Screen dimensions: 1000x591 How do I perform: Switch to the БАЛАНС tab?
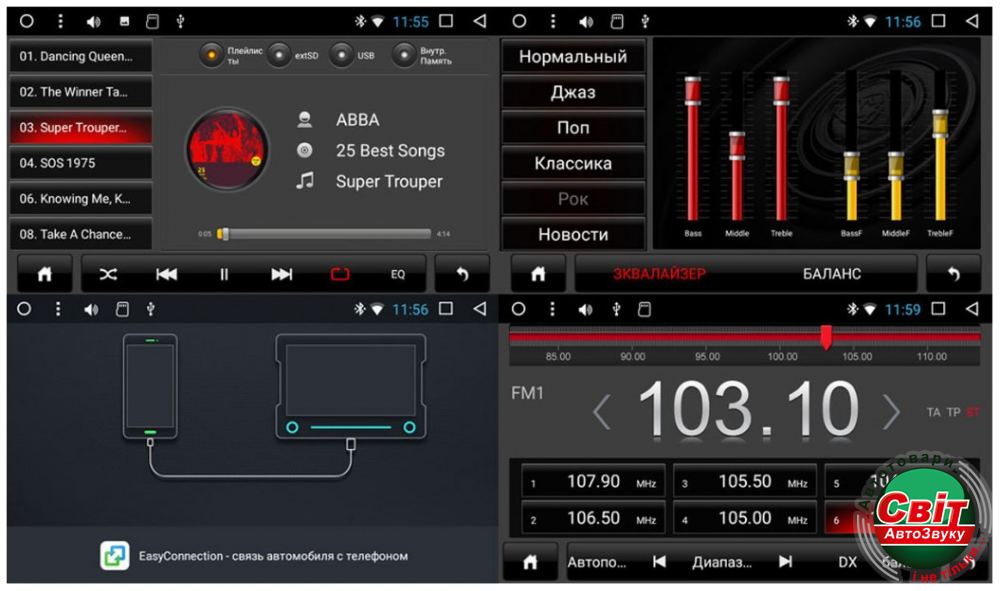point(831,274)
